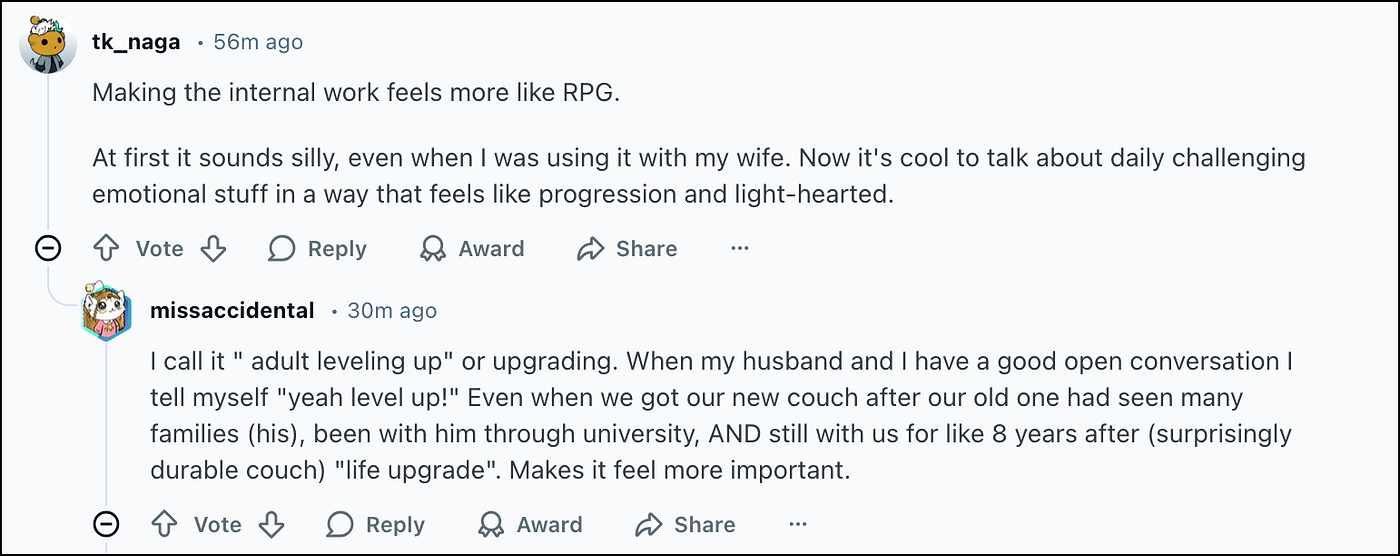1400x556 pixels.
Task: Open missaccidental's avatar profile picture
Action: pos(106,311)
